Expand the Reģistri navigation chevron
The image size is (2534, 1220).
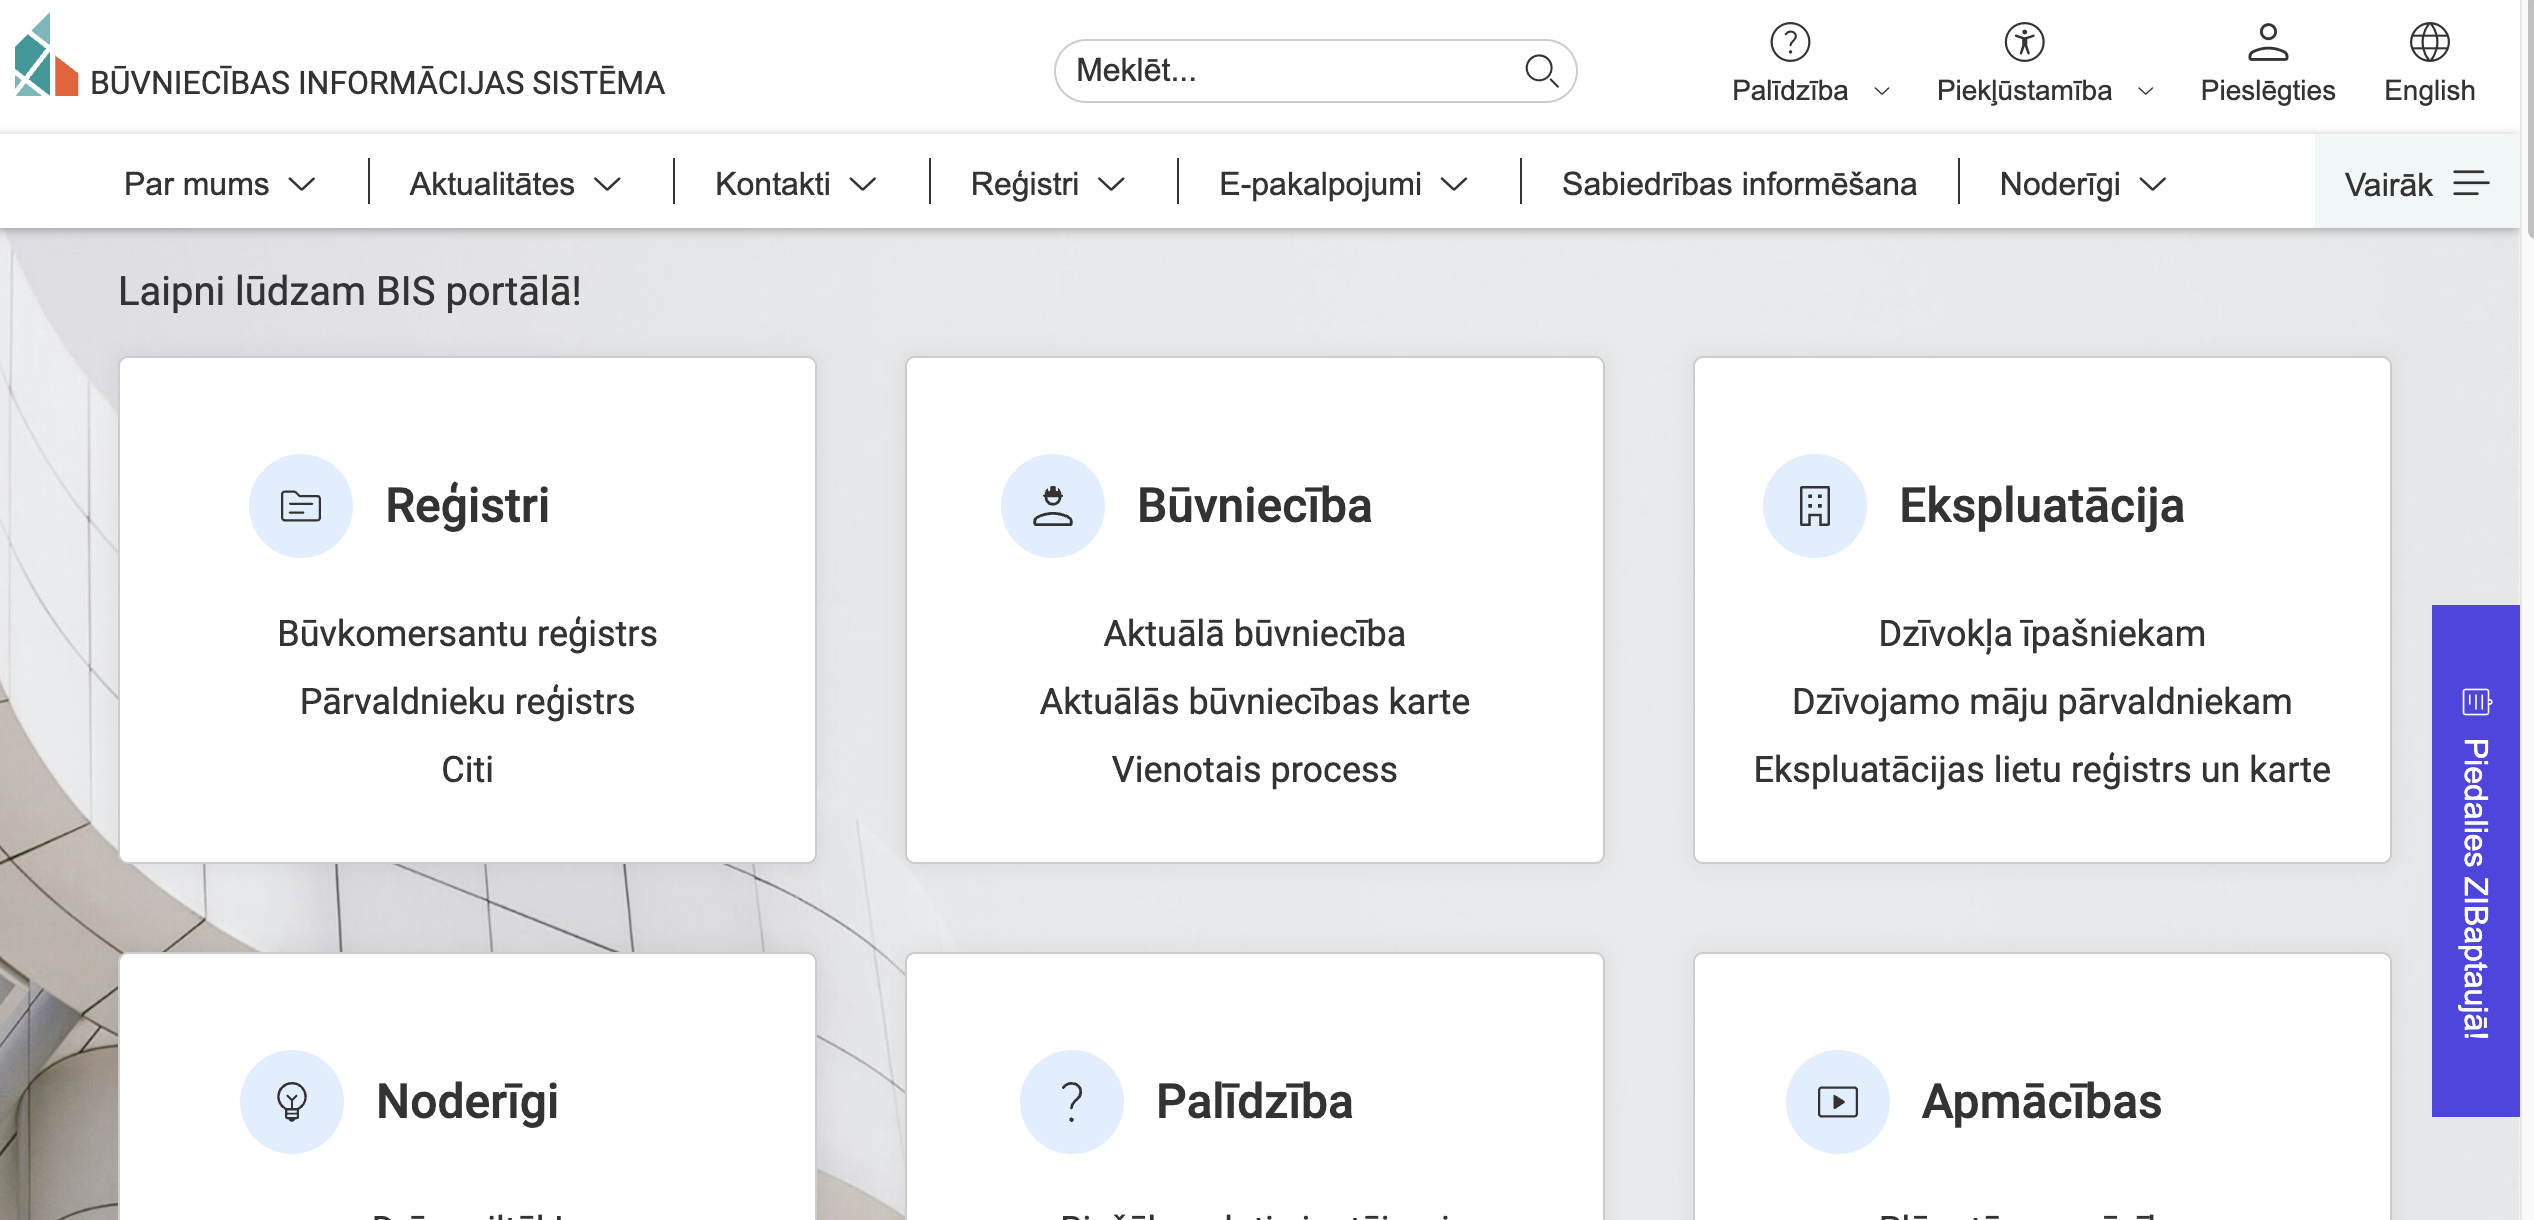click(1112, 185)
